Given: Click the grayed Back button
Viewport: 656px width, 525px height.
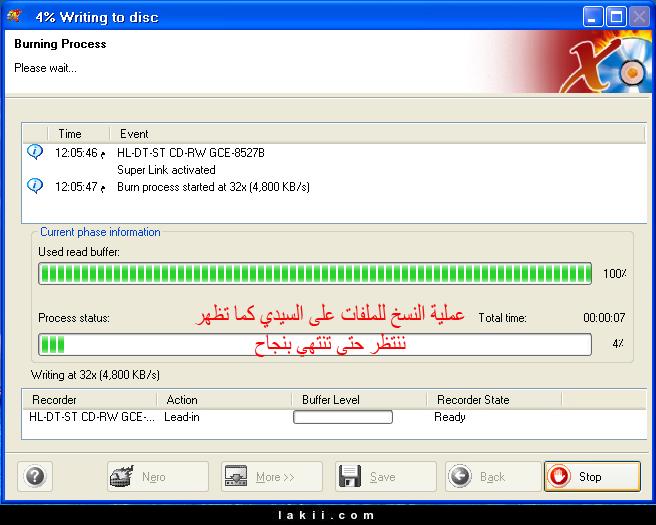Looking at the screenshot, I should 492,476.
